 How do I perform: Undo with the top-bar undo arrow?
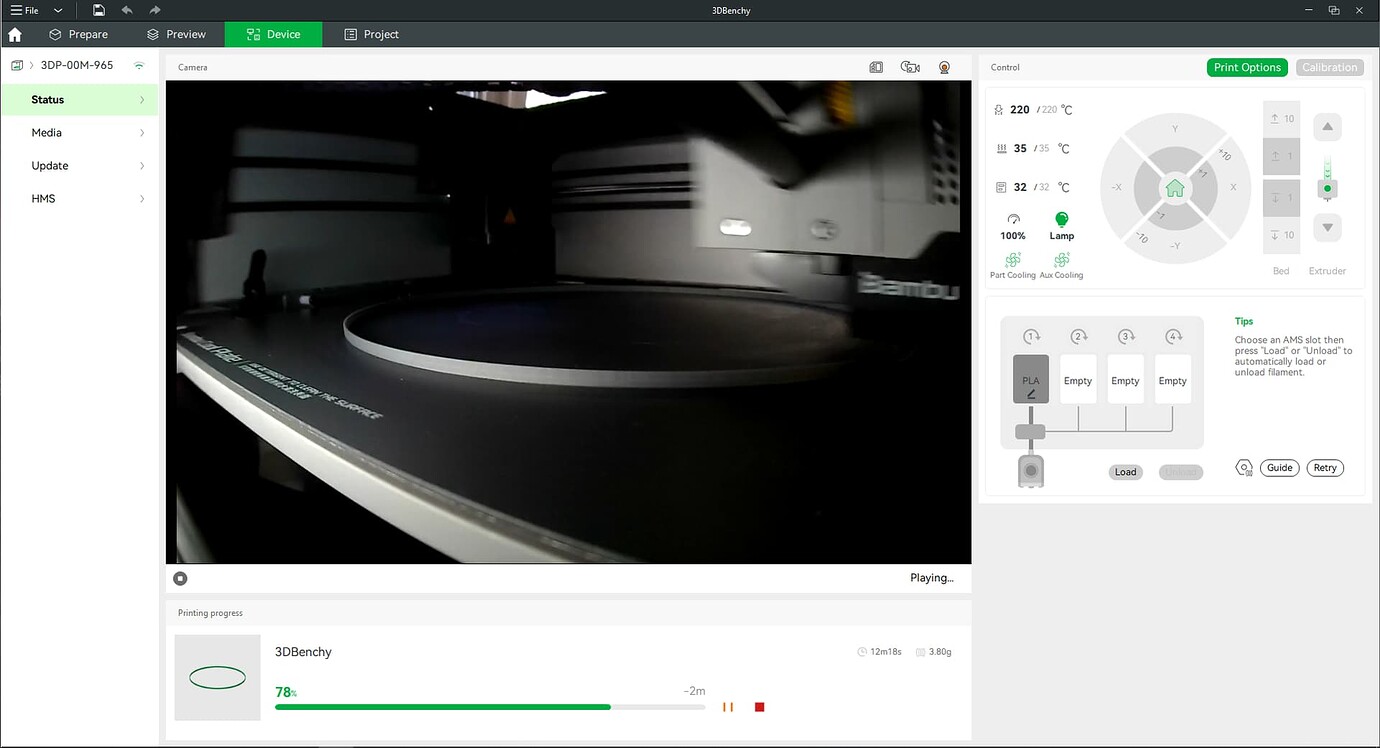tap(126, 10)
